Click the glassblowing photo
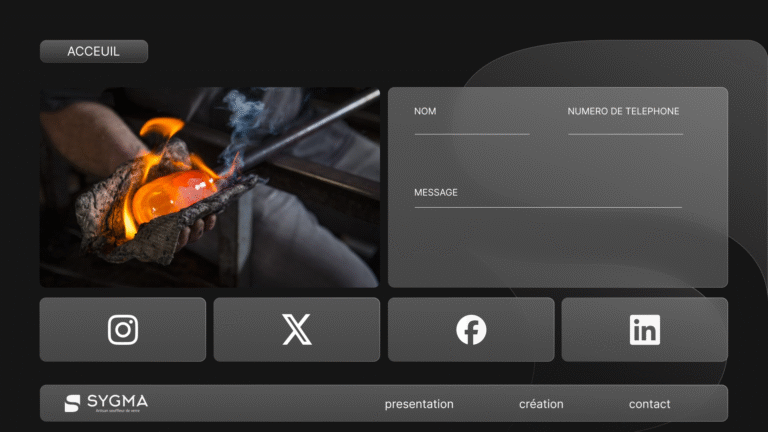This screenshot has width=768, height=432. pos(210,187)
